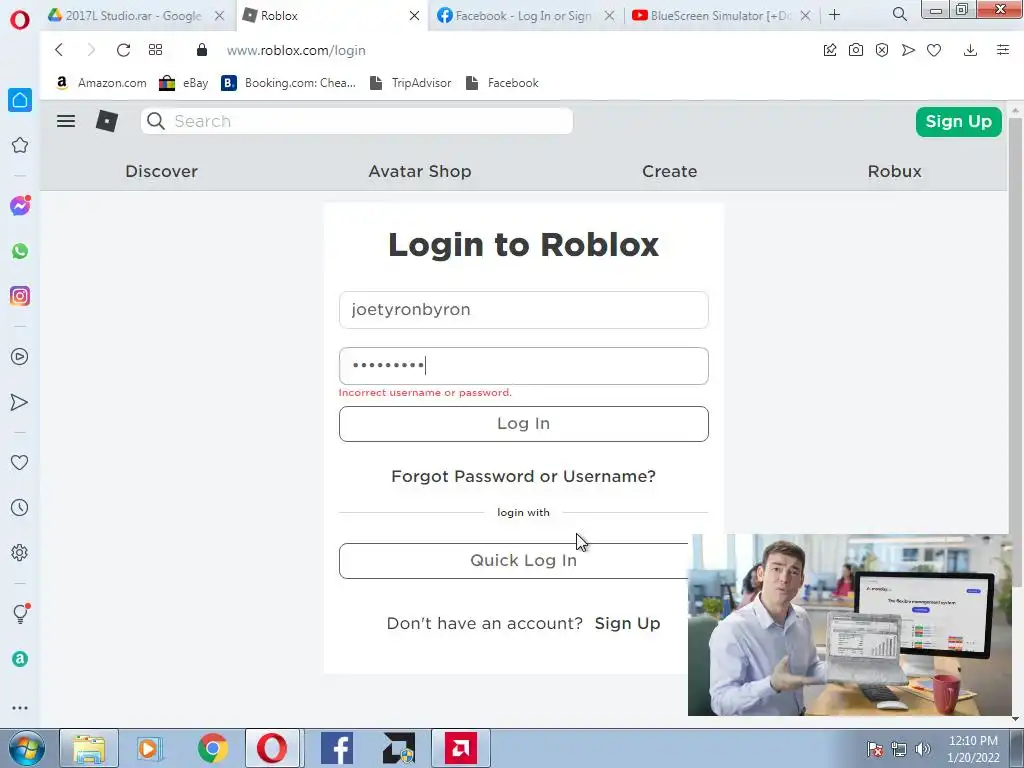The image size is (1024, 768).
Task: Open a new tab with plus button
Action: click(835, 14)
